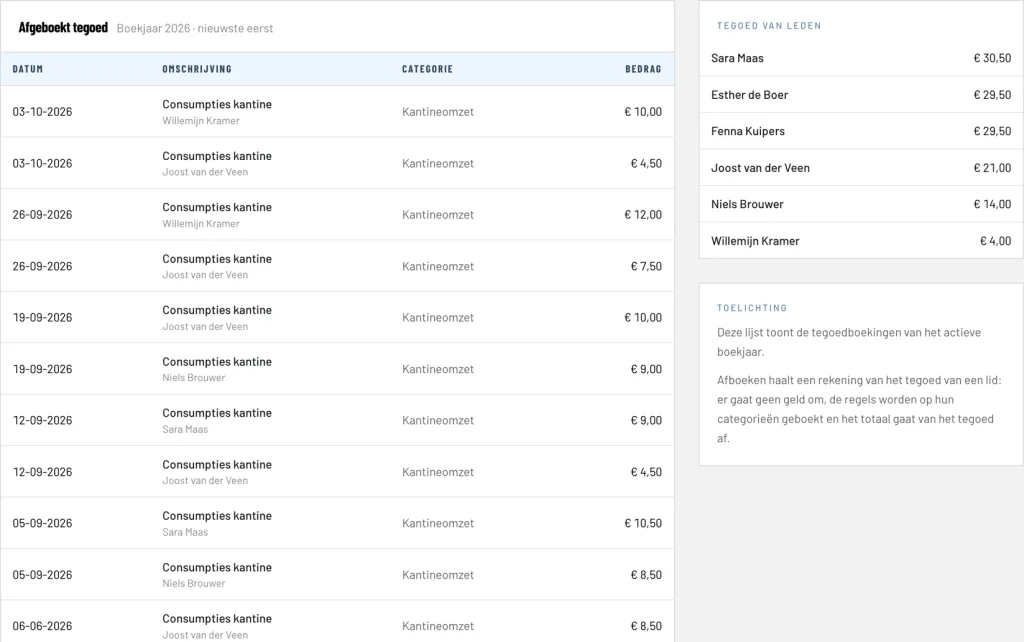This screenshot has height=642, width=1024.
Task: Click the Datum column header
Action: point(27,69)
